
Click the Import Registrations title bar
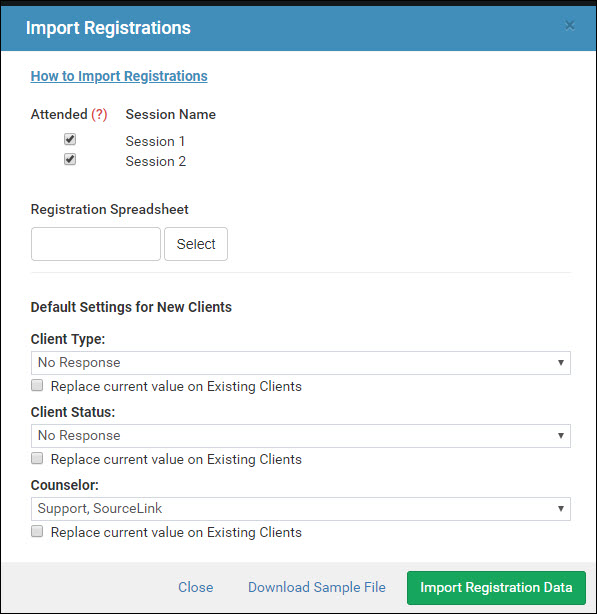(x=298, y=28)
